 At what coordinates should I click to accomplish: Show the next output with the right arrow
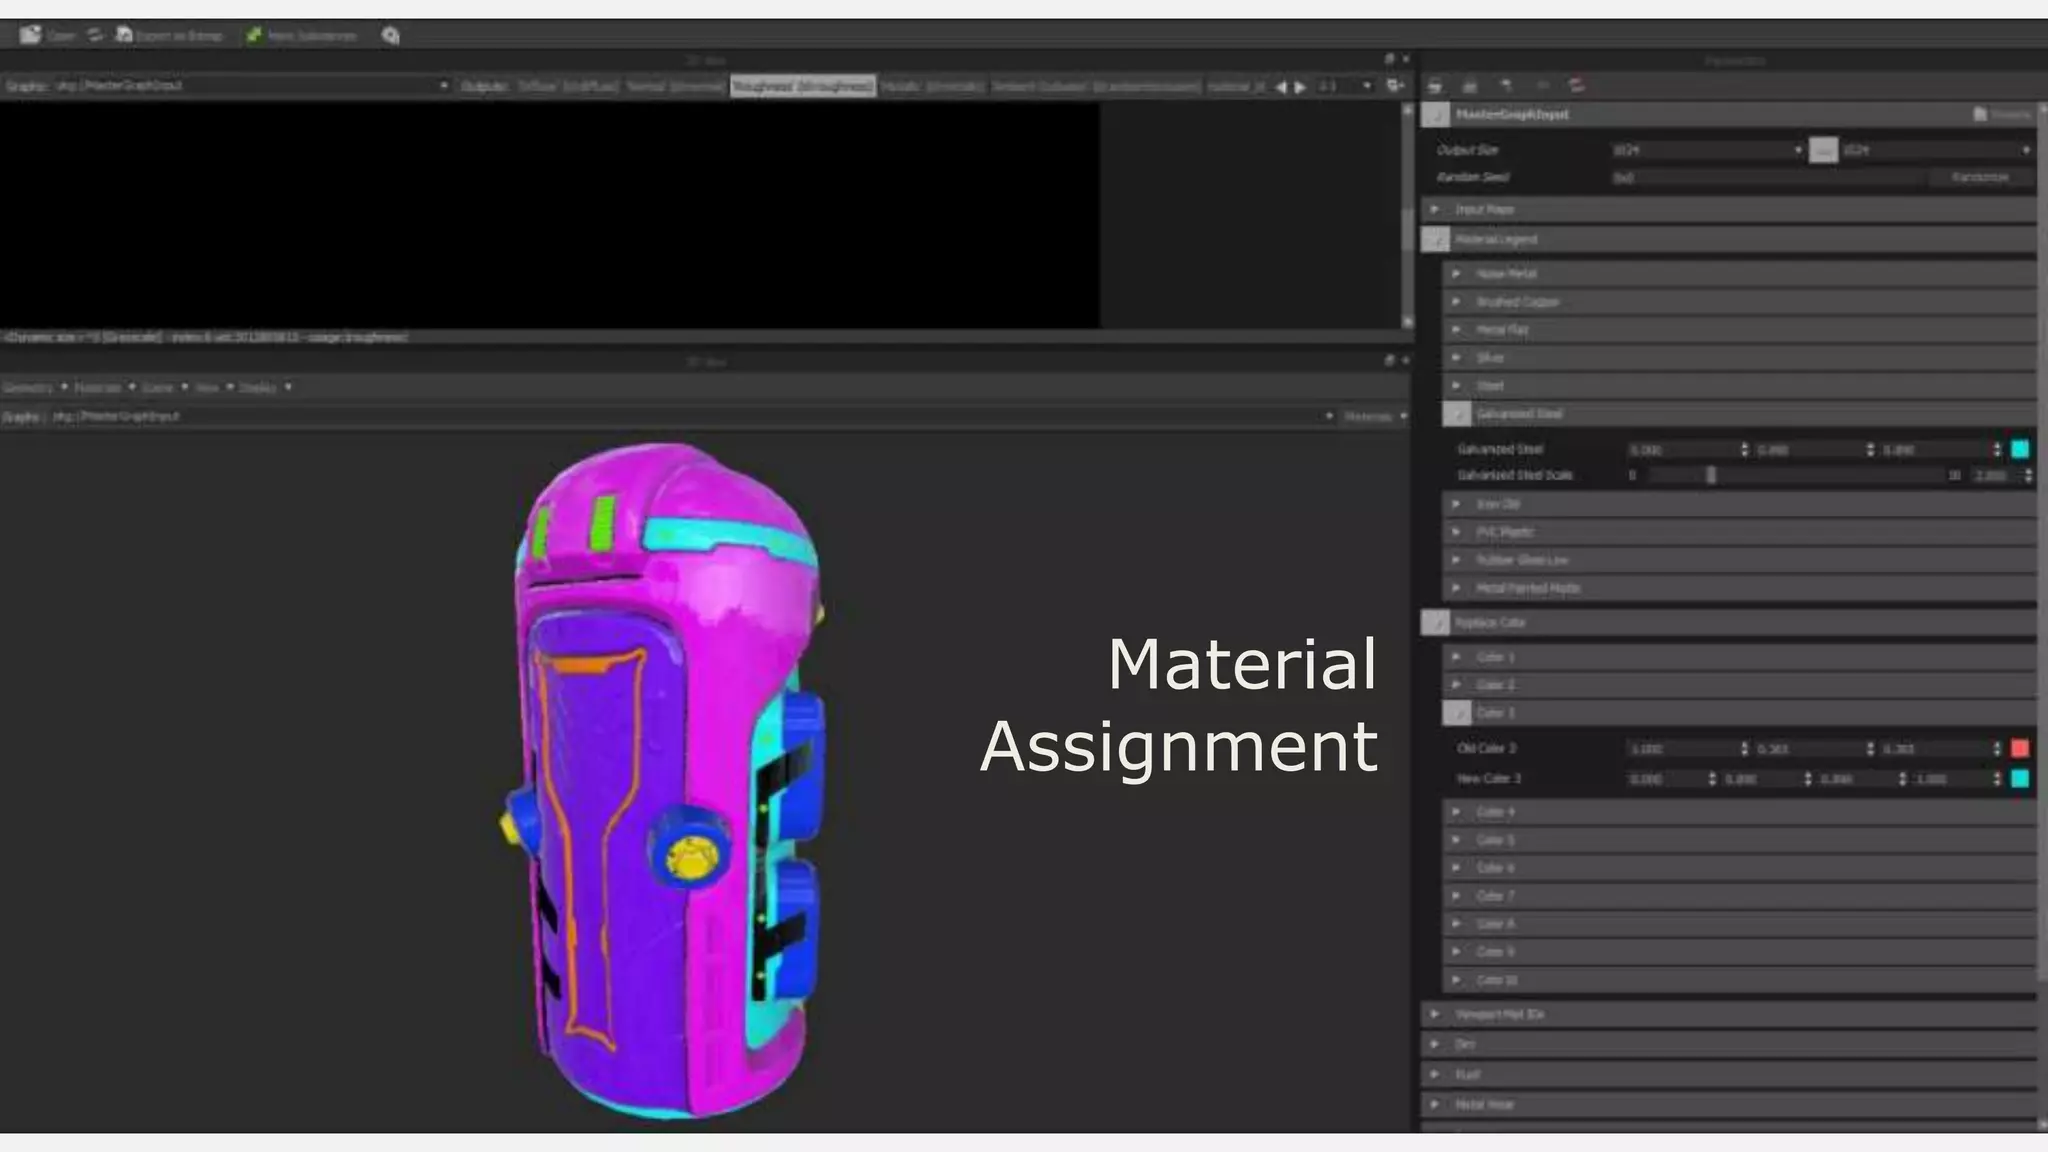pyautogui.click(x=1300, y=87)
